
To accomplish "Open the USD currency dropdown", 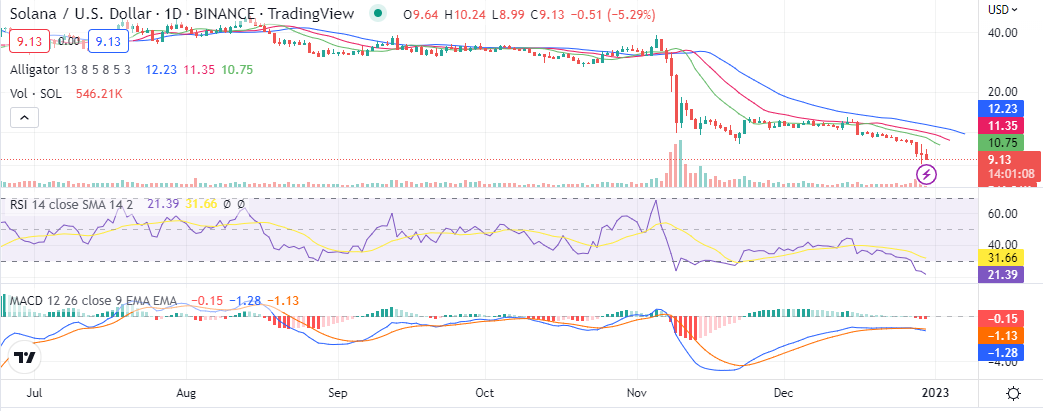I will point(1004,9).
